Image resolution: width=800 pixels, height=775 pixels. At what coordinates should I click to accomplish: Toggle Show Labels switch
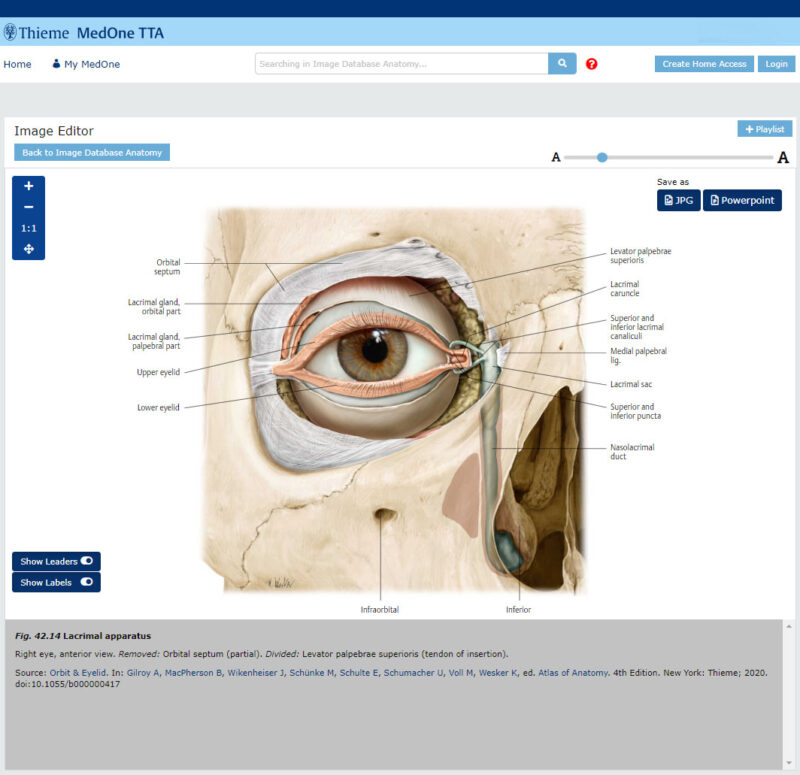click(86, 582)
